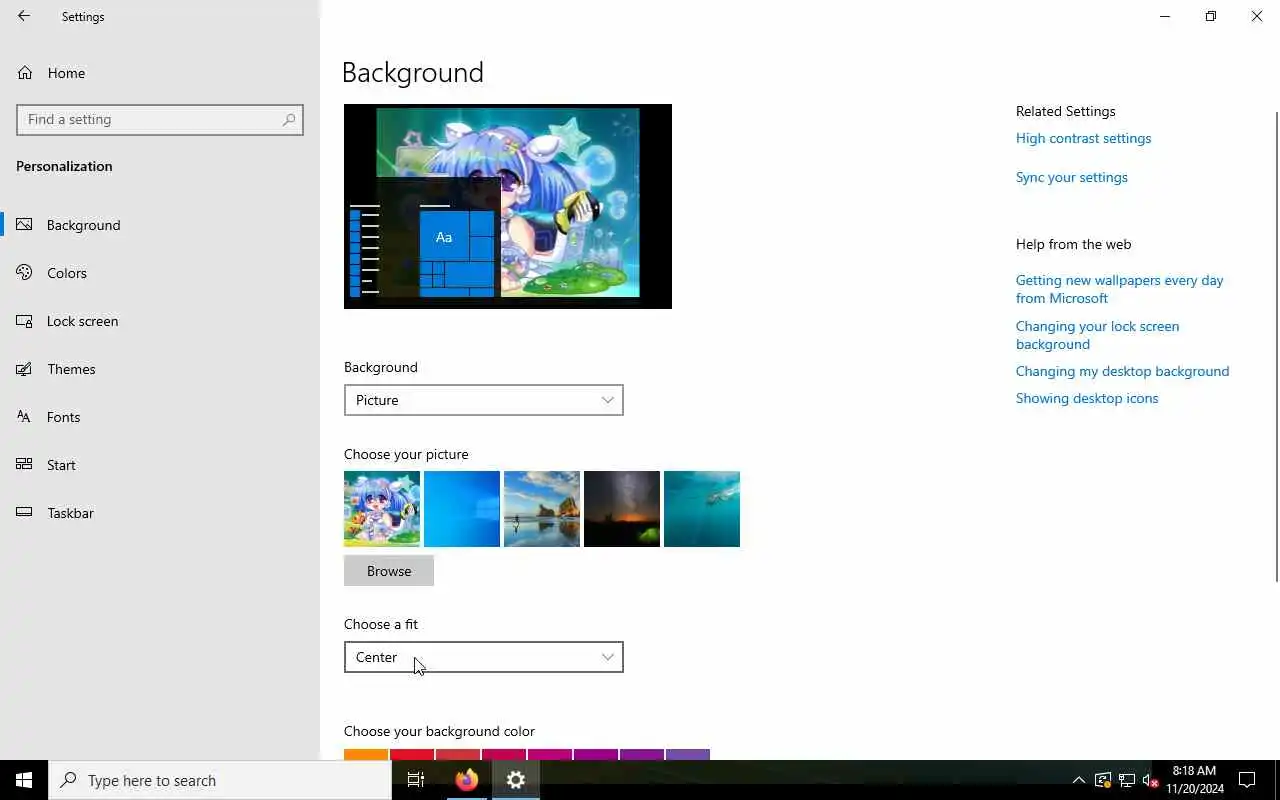This screenshot has height=800, width=1280.
Task: Pick the night sky wallpaper thumbnail
Action: tap(622, 509)
